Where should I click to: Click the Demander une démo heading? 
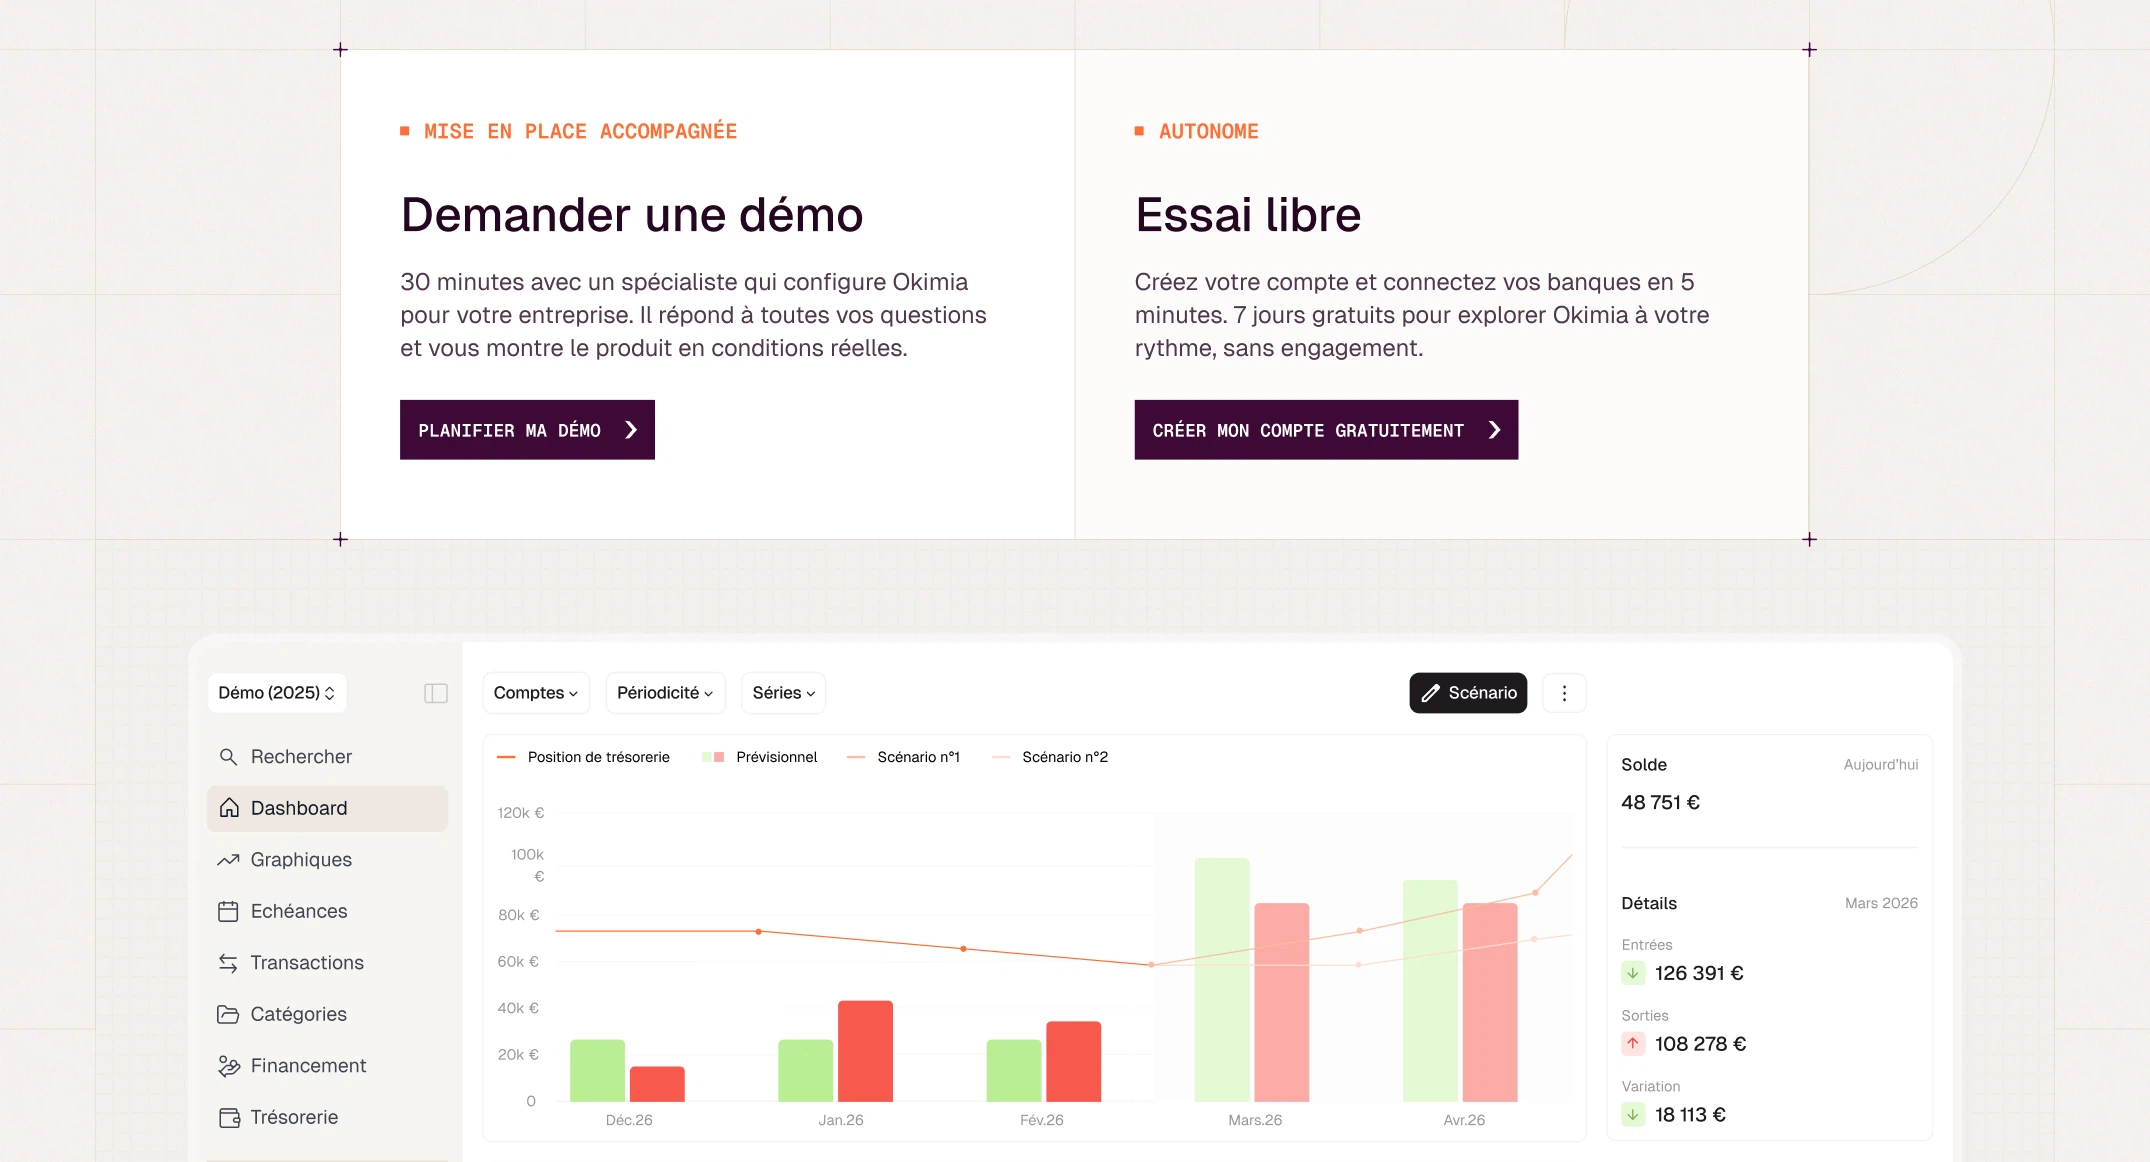632,215
